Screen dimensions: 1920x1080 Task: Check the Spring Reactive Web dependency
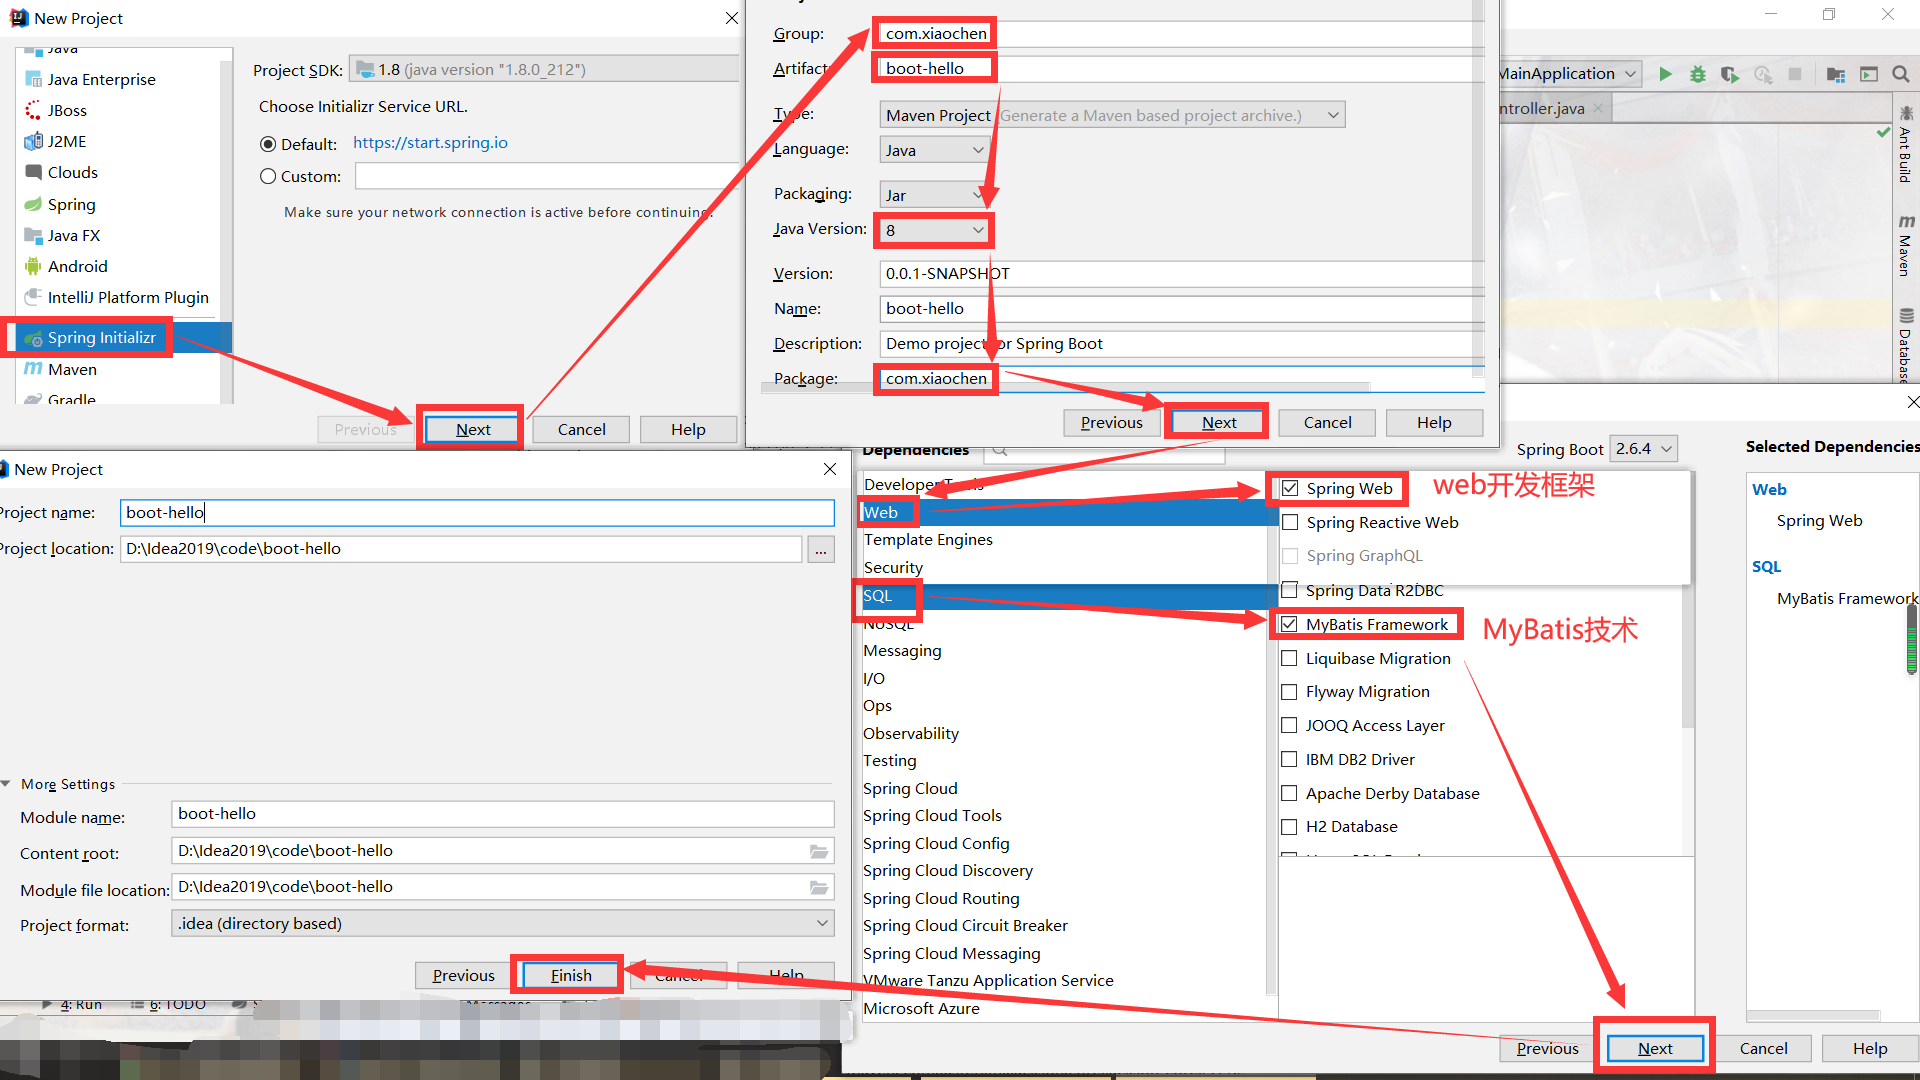[x=1290, y=522]
